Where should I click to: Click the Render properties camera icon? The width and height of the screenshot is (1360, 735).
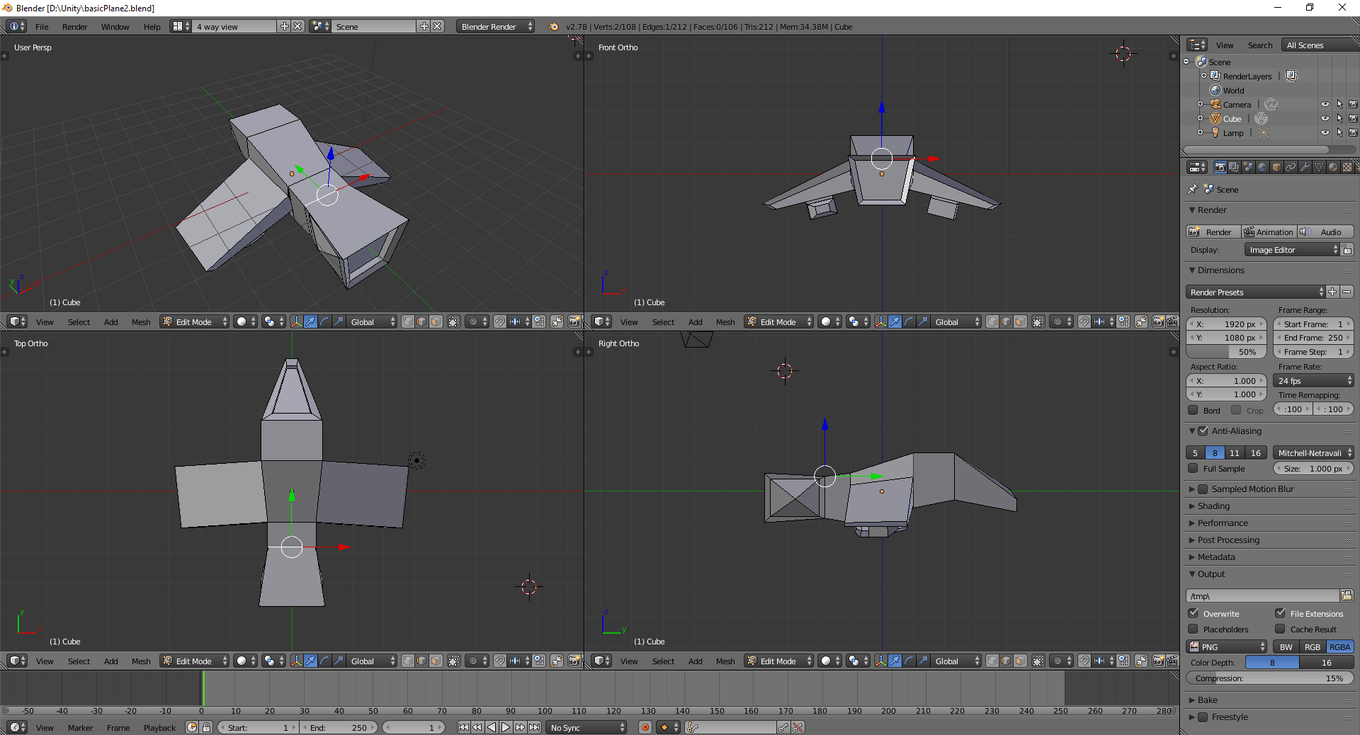click(x=1220, y=167)
